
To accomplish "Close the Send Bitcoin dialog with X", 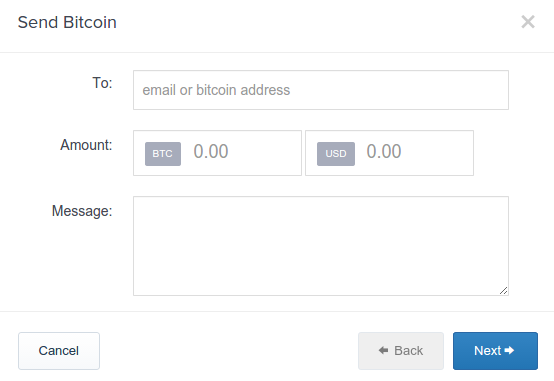I will 528,22.
